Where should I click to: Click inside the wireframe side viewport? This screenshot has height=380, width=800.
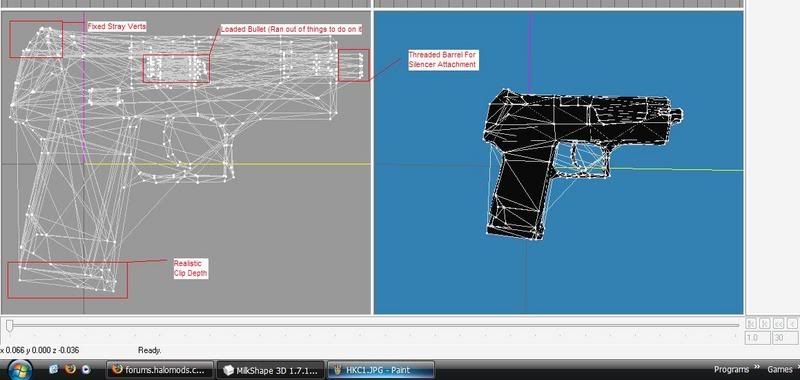(186, 162)
